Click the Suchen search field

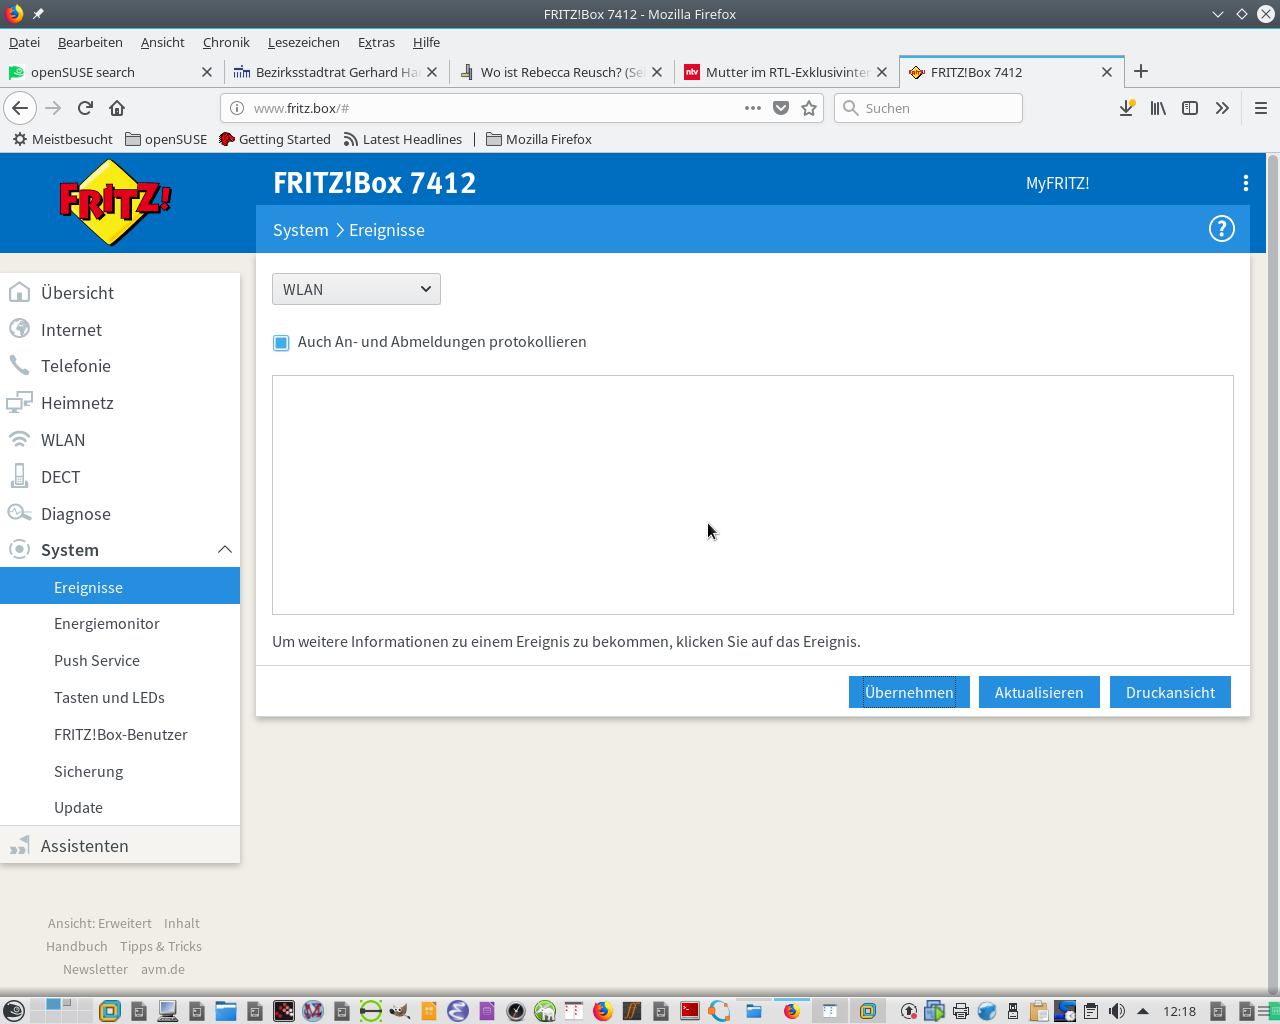pos(928,108)
